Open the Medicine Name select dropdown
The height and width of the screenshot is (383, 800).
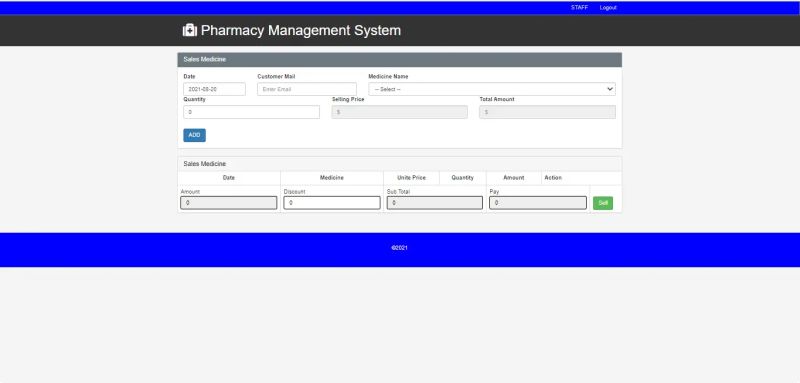pos(492,89)
